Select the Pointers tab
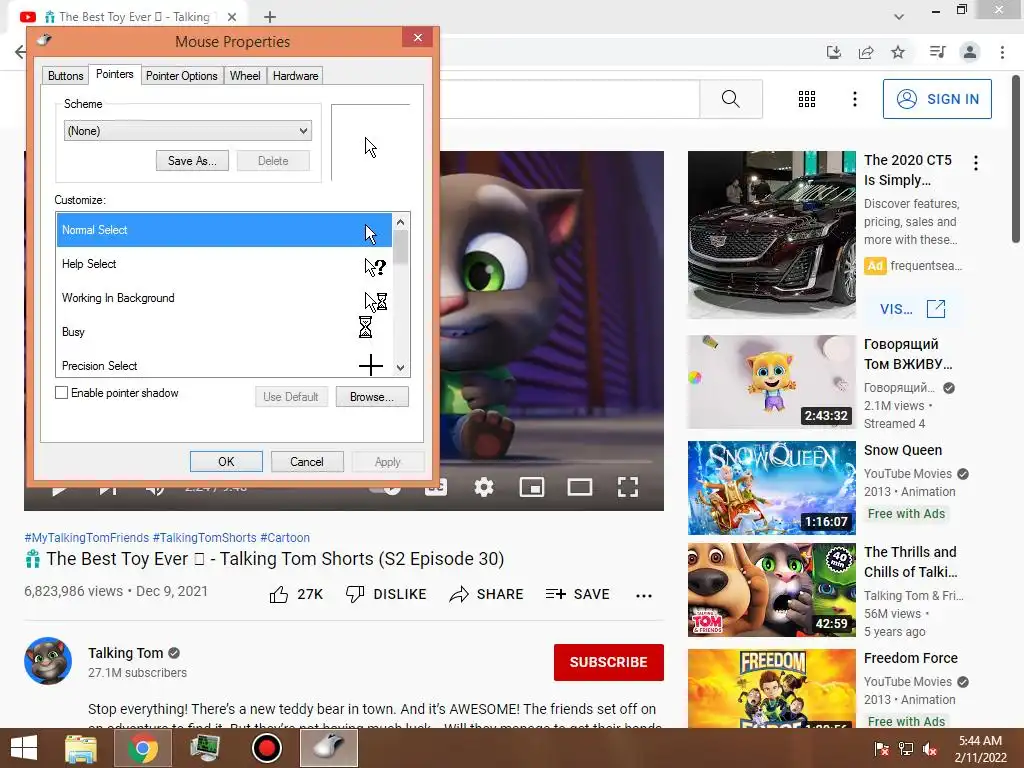This screenshot has height=768, width=1024. tap(114, 74)
